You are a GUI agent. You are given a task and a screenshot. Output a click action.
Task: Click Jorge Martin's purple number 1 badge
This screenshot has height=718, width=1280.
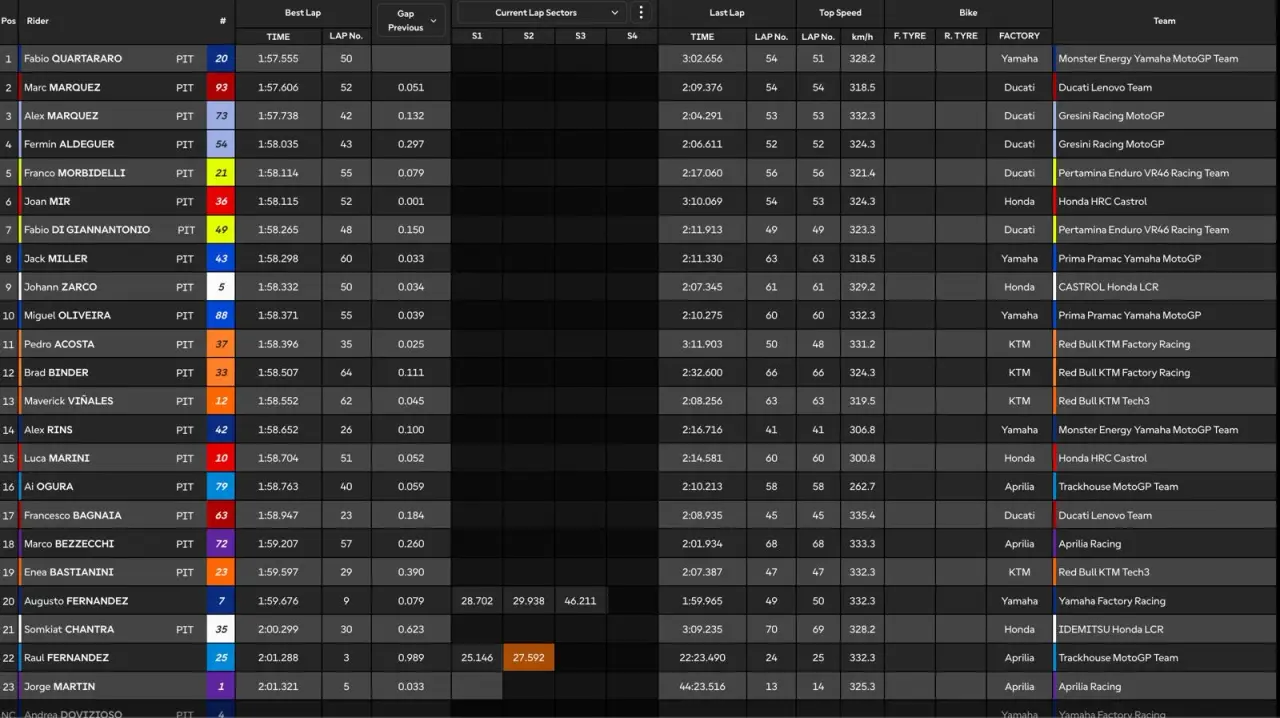coord(221,687)
